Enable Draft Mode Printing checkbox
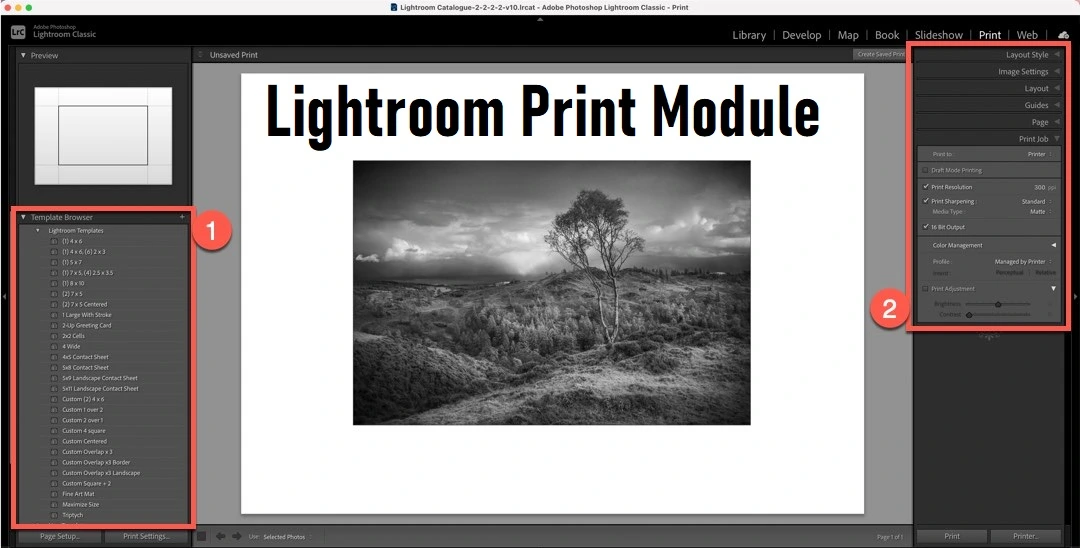Screen dimensions: 1080x548 point(926,170)
